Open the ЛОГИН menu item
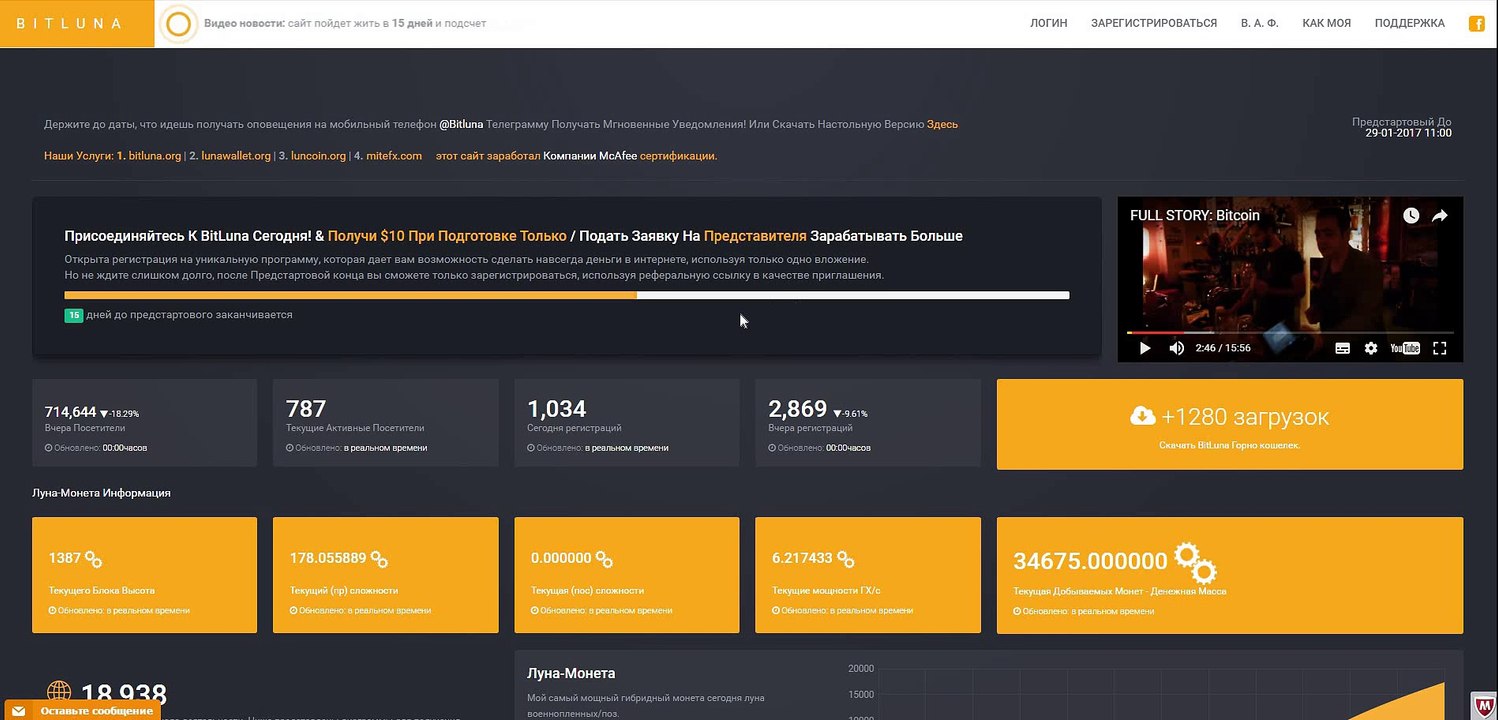 pos(1049,23)
